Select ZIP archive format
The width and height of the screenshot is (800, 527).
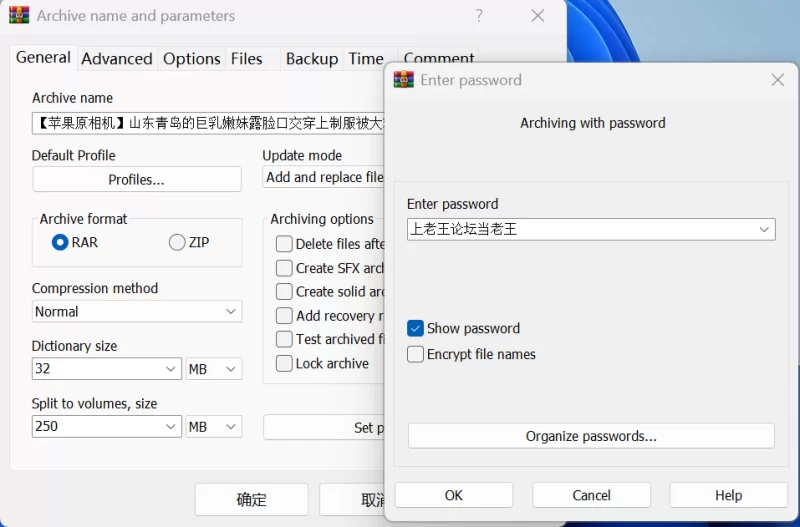pos(177,242)
